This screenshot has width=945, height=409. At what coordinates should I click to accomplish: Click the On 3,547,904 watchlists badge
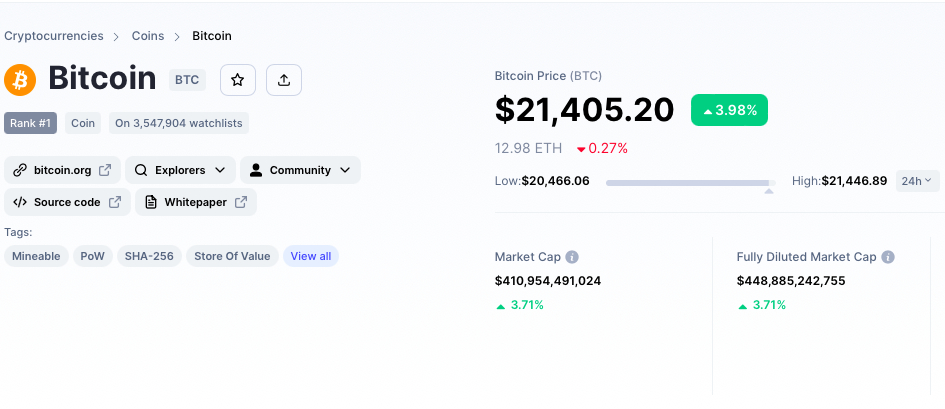(179, 123)
